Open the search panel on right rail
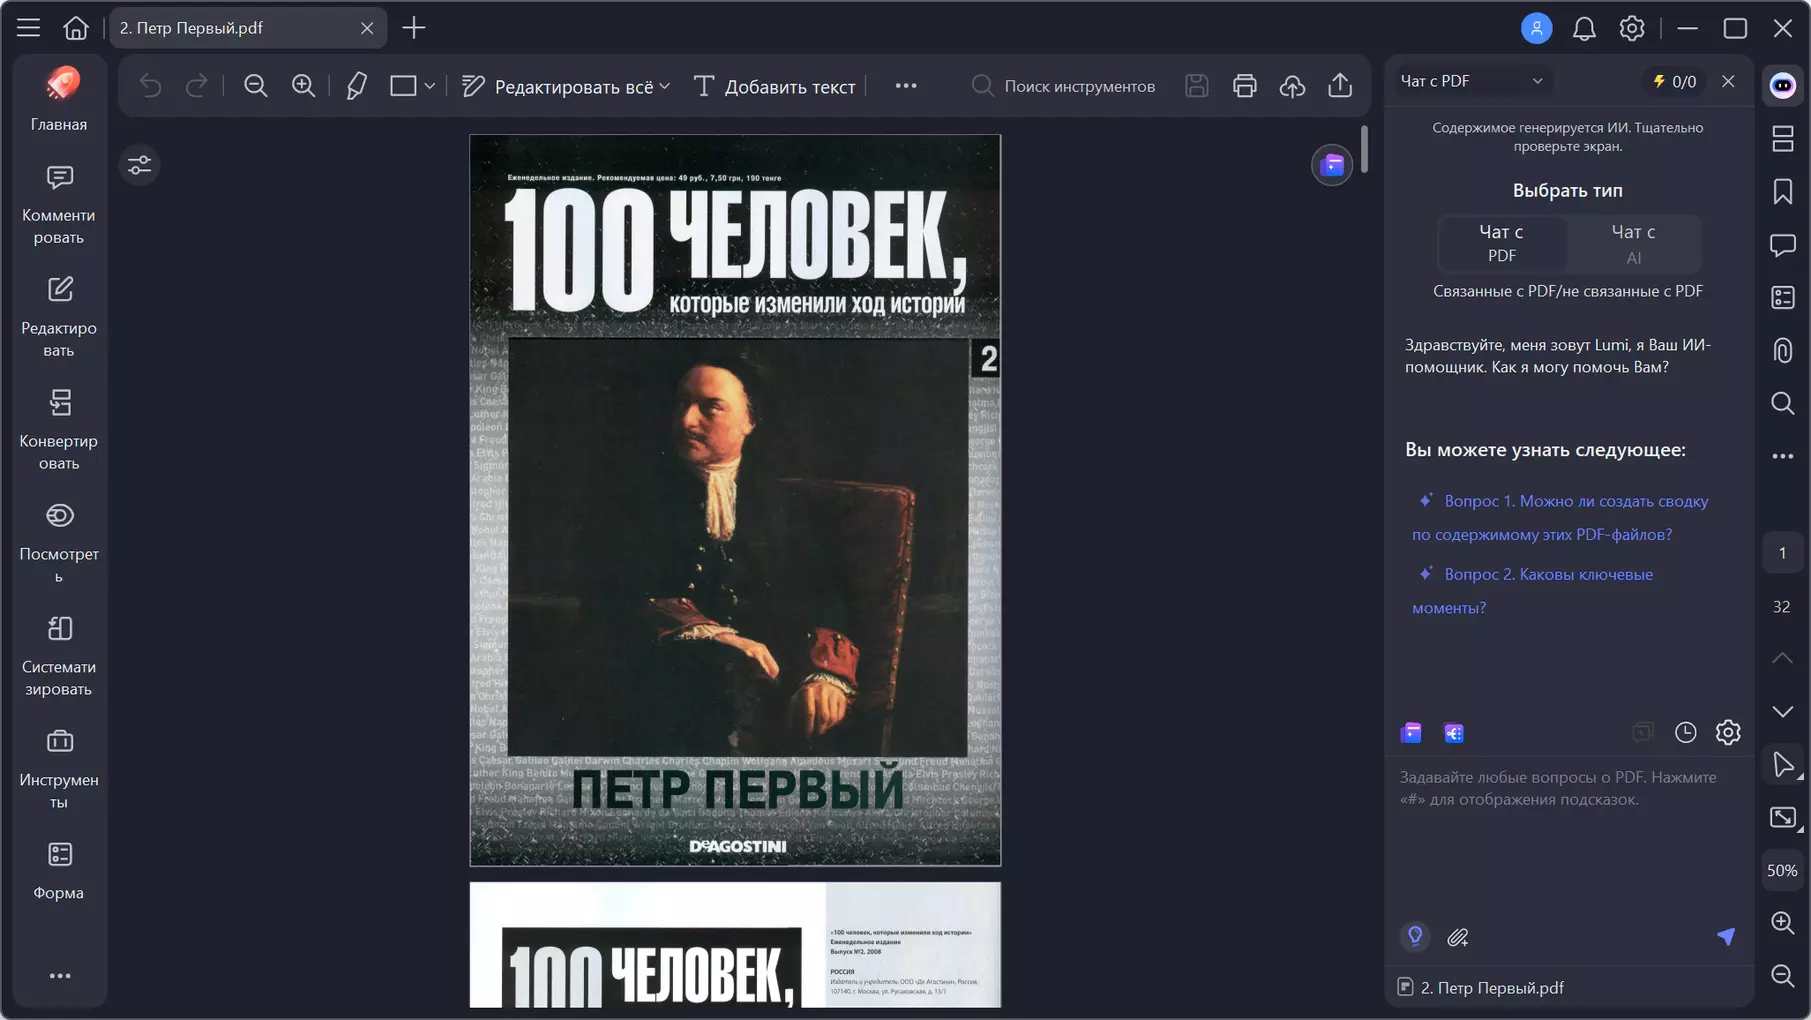 1782,403
